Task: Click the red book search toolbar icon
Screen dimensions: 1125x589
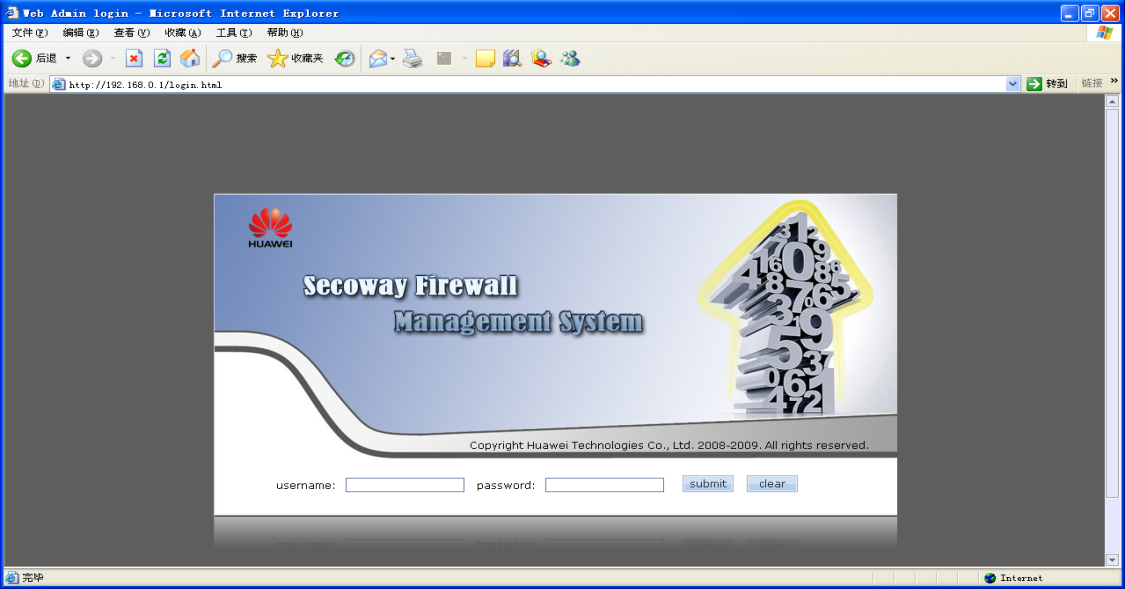Action: [x=541, y=58]
